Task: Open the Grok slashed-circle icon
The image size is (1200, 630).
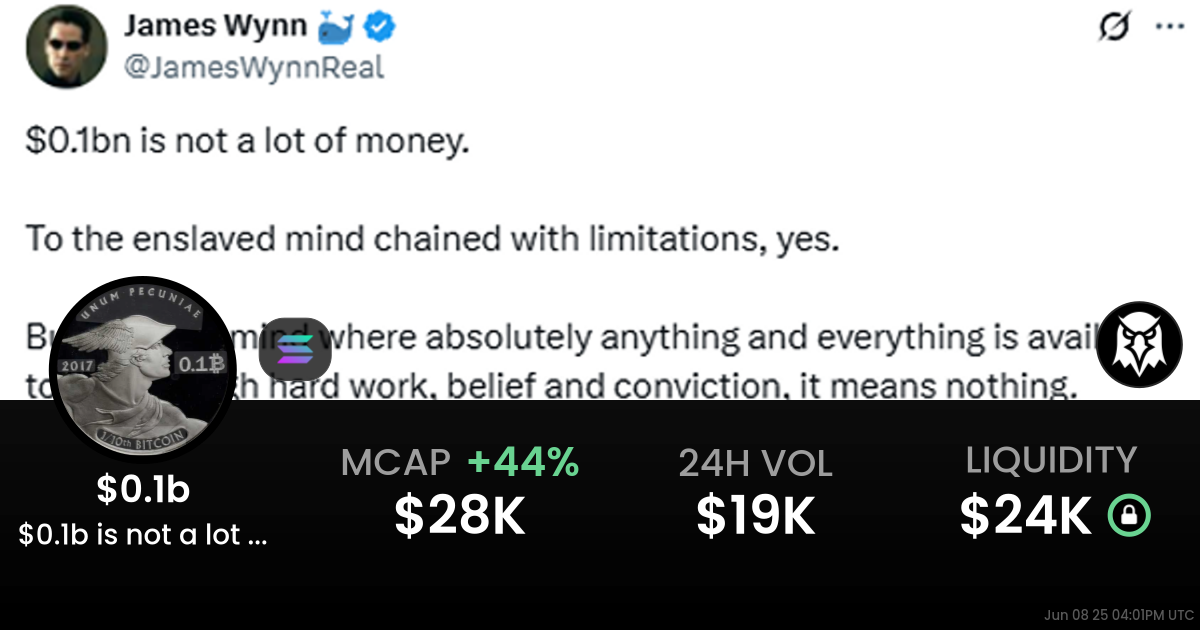Action: (x=1111, y=29)
